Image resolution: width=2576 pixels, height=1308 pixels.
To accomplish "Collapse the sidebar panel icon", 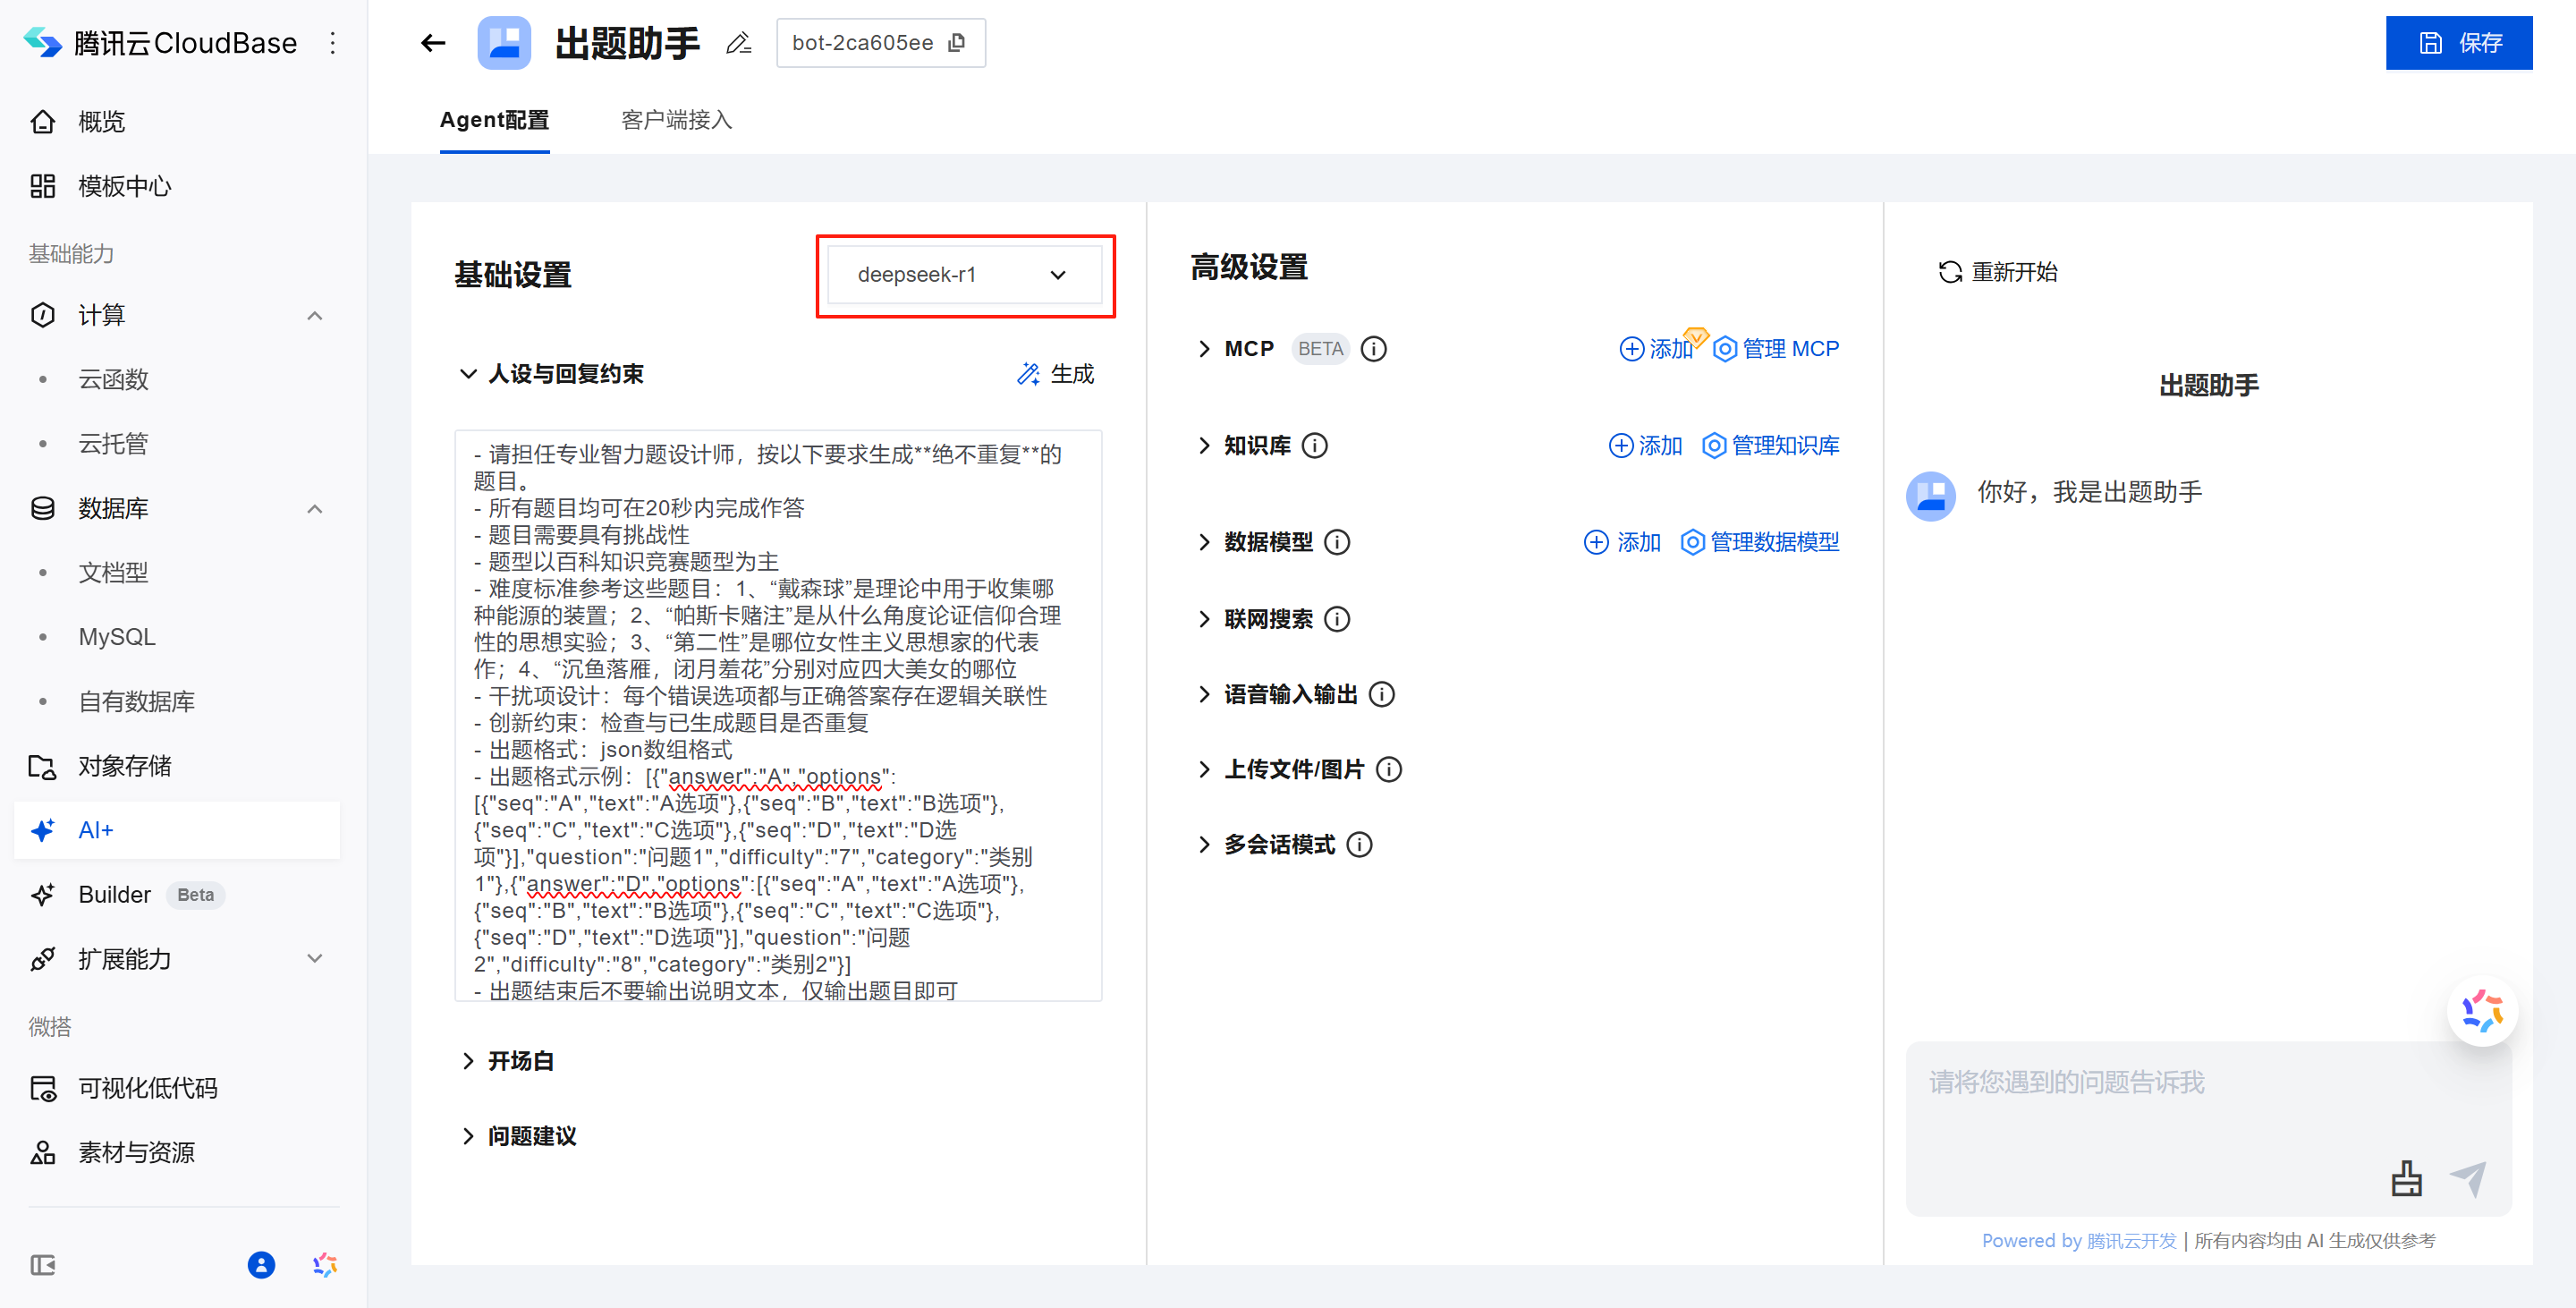I will pos(43,1265).
